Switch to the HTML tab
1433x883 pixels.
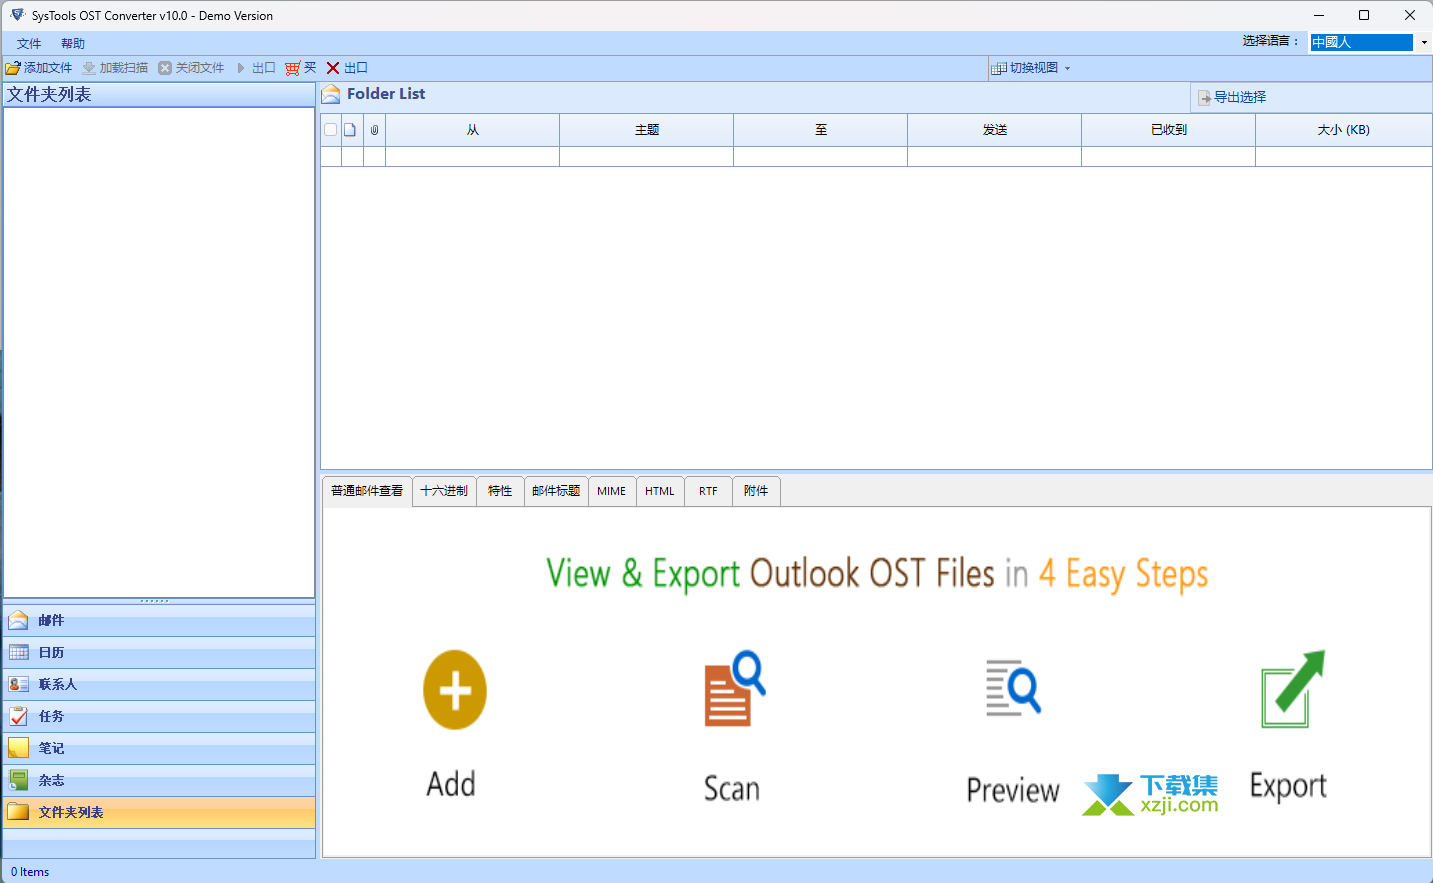tap(660, 491)
